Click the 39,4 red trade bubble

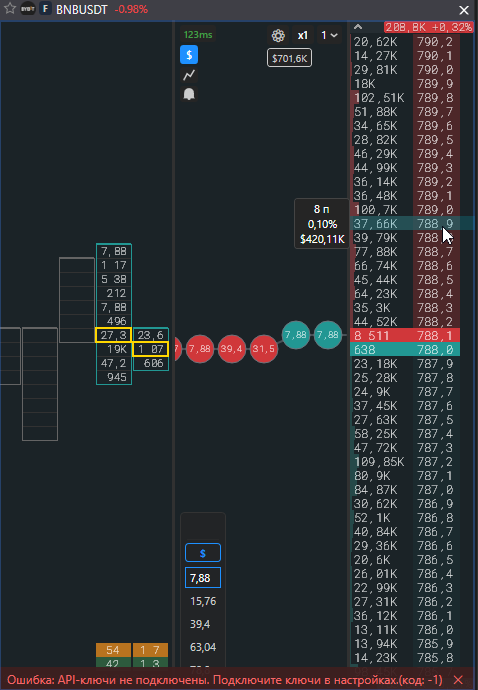click(x=232, y=349)
